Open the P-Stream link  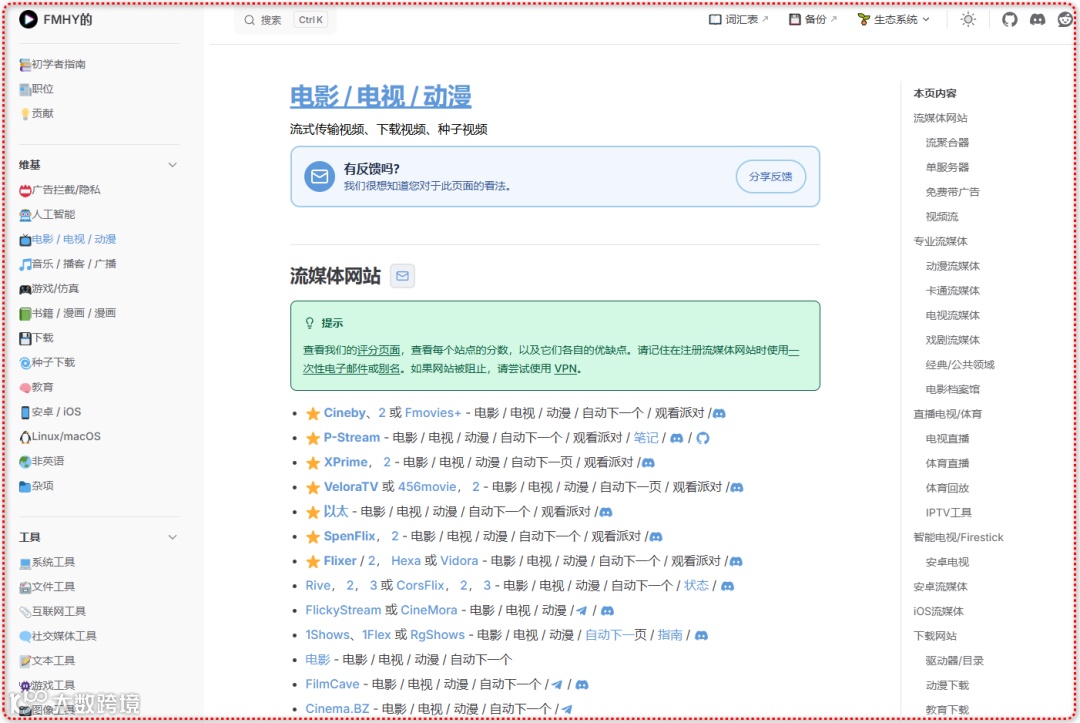pos(351,438)
